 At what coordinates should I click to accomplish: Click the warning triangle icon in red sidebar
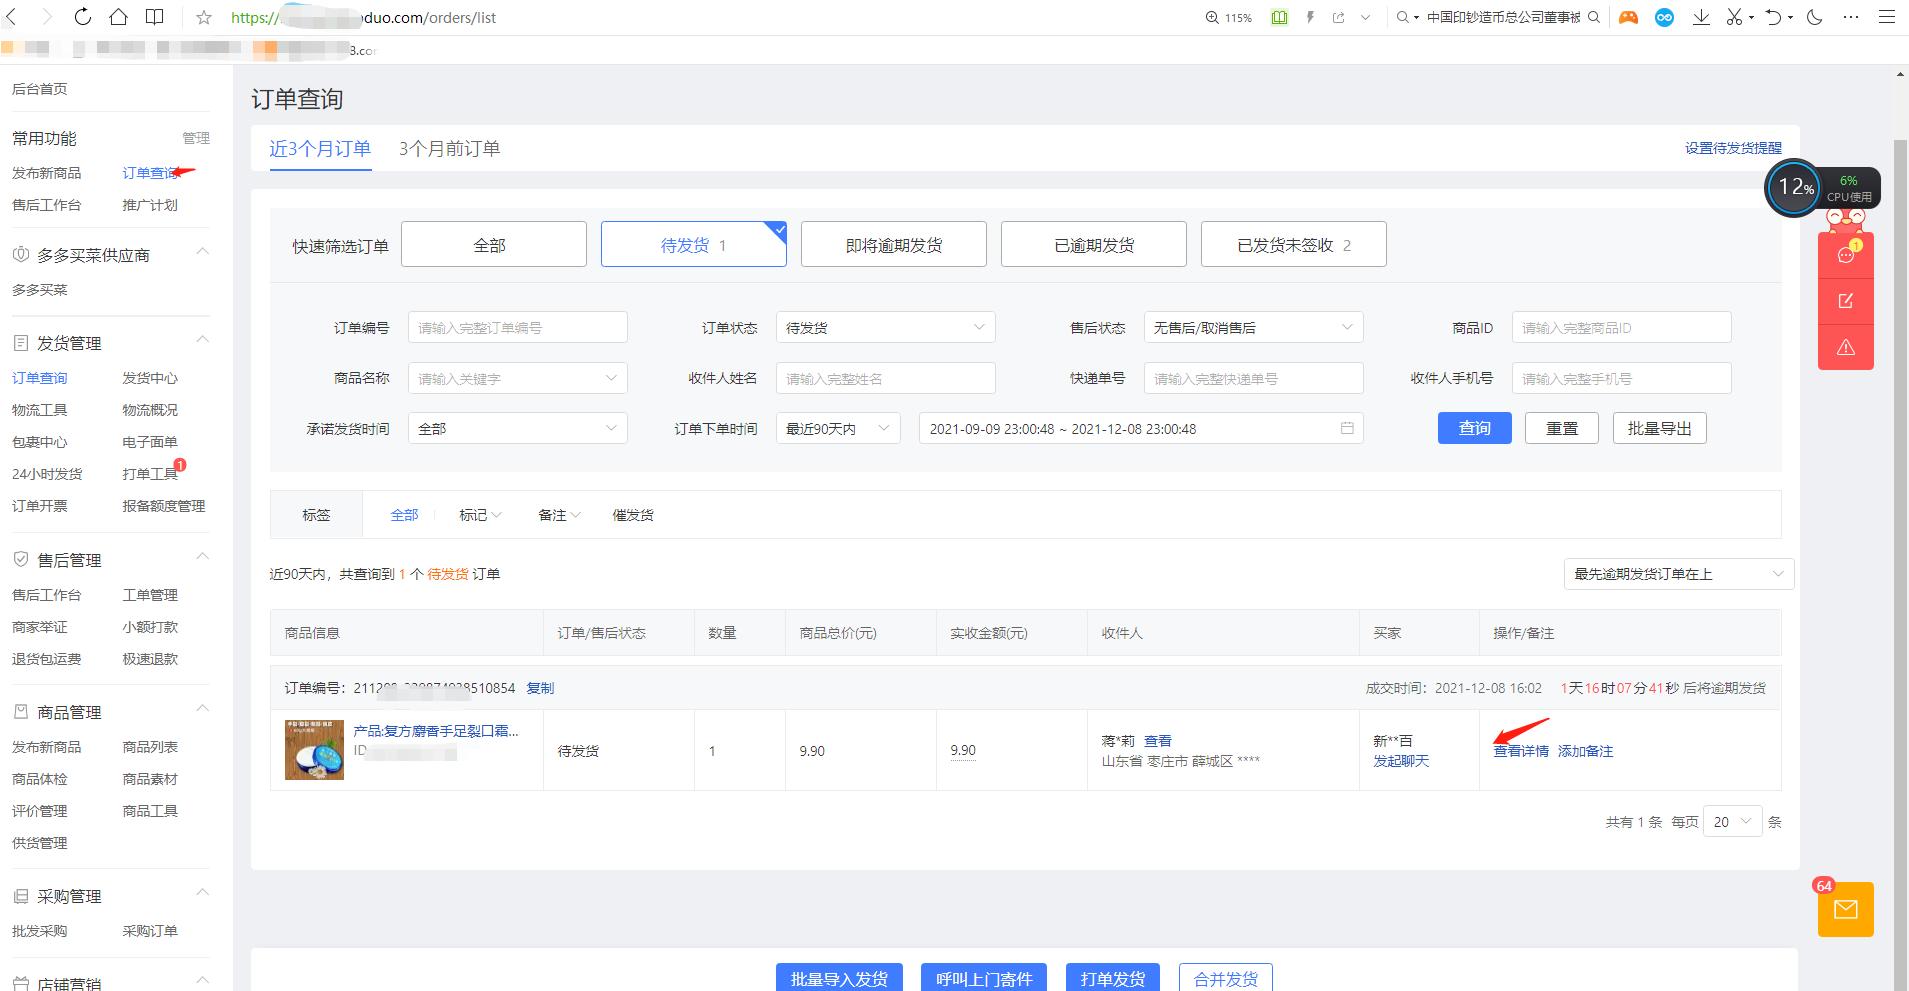[x=1845, y=347]
